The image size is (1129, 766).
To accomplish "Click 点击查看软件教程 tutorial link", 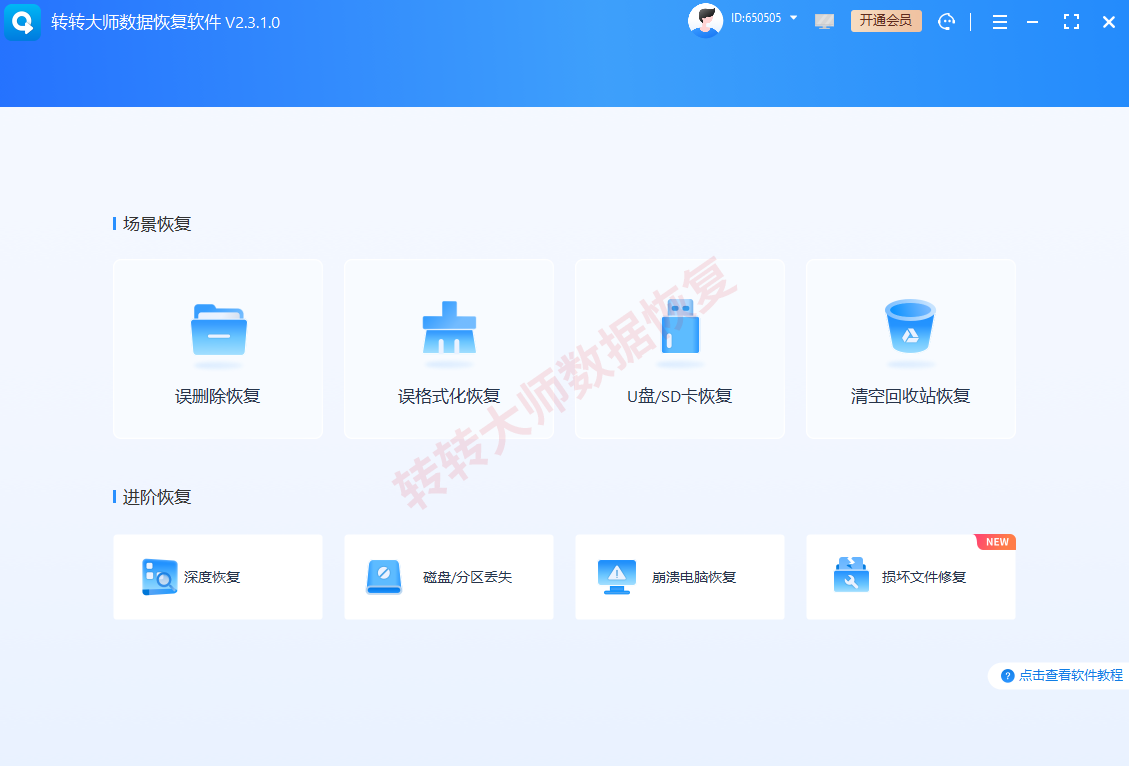I will click(1071, 675).
